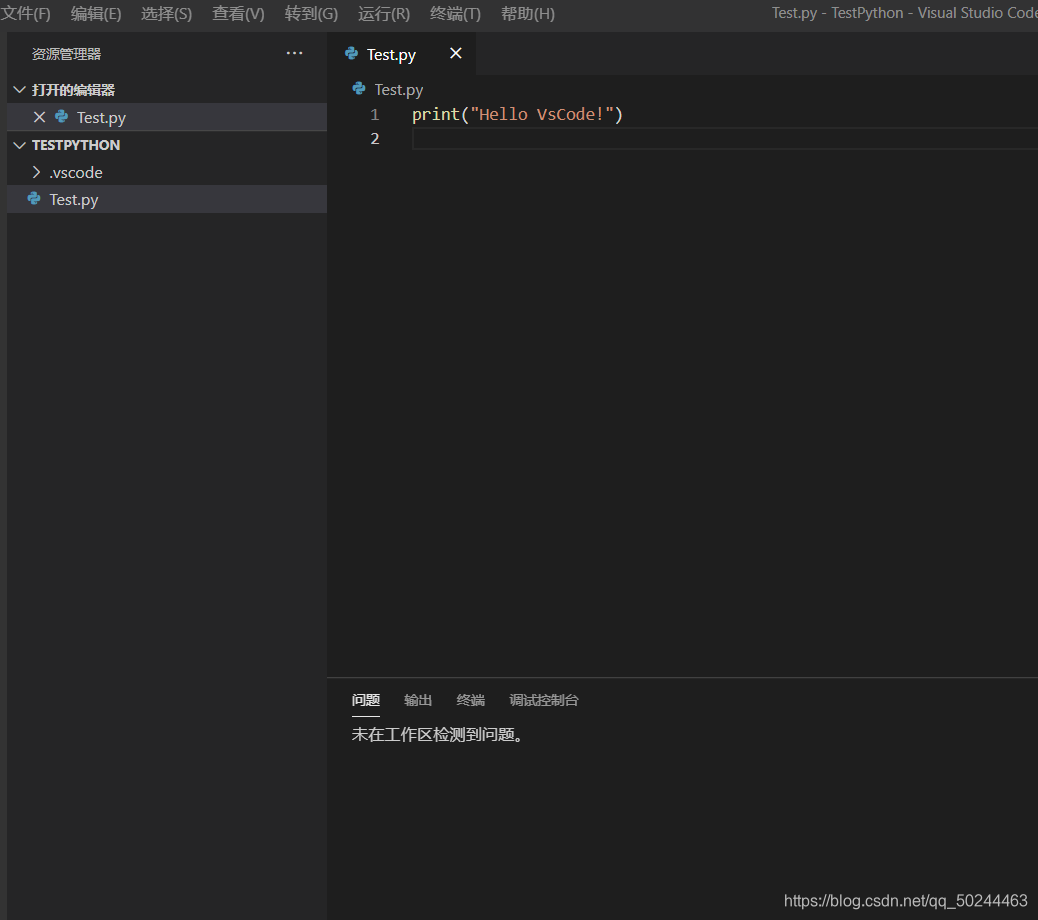Open the 帮助(H) menu
1038x920 pixels.
tap(527, 13)
